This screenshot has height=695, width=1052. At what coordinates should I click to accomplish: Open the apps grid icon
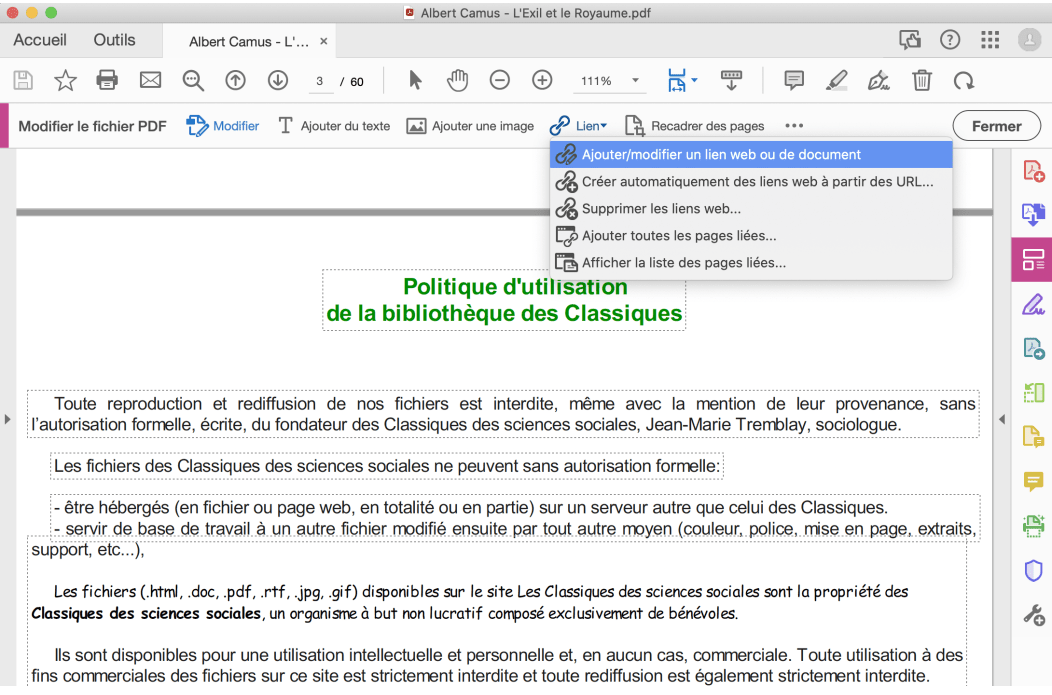click(x=990, y=40)
